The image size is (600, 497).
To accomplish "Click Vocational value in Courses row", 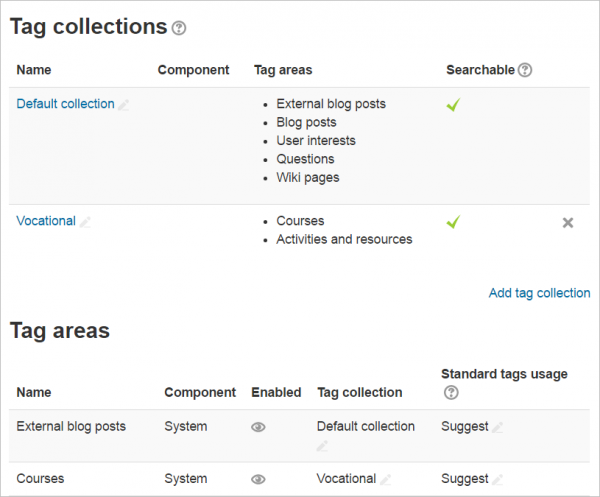I will [x=346, y=479].
